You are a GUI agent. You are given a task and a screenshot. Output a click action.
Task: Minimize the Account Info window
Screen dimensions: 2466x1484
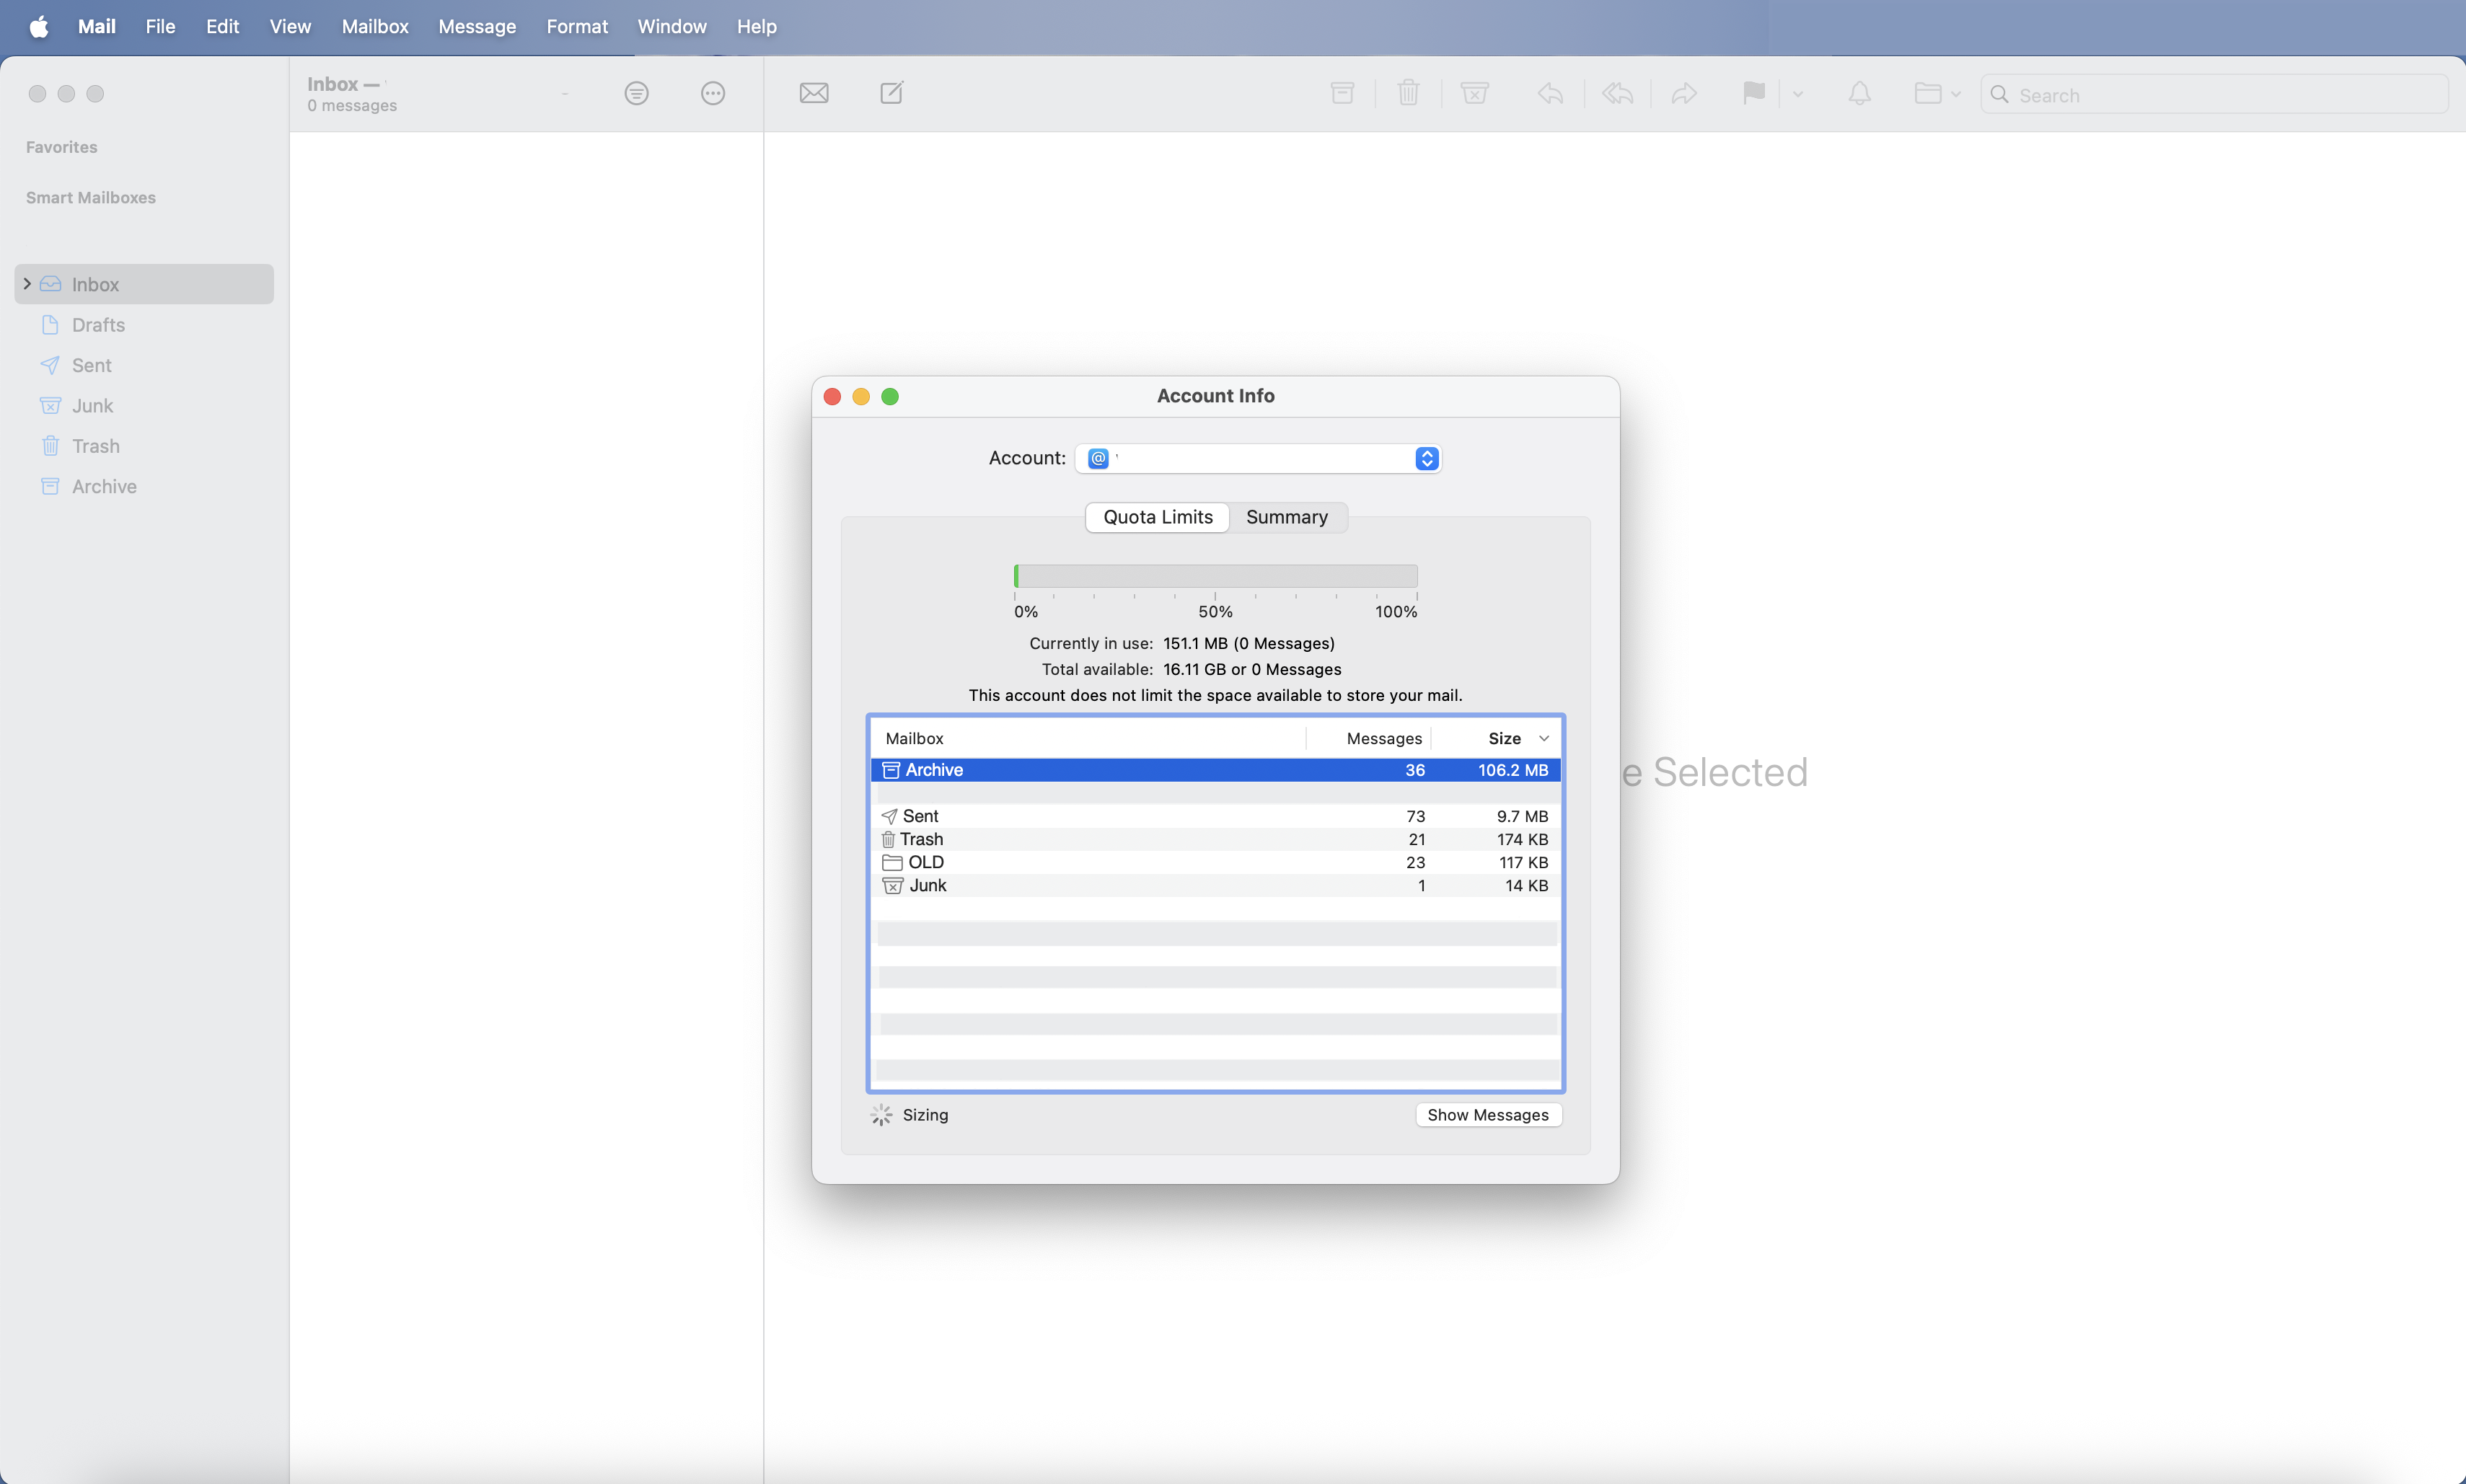click(x=861, y=396)
